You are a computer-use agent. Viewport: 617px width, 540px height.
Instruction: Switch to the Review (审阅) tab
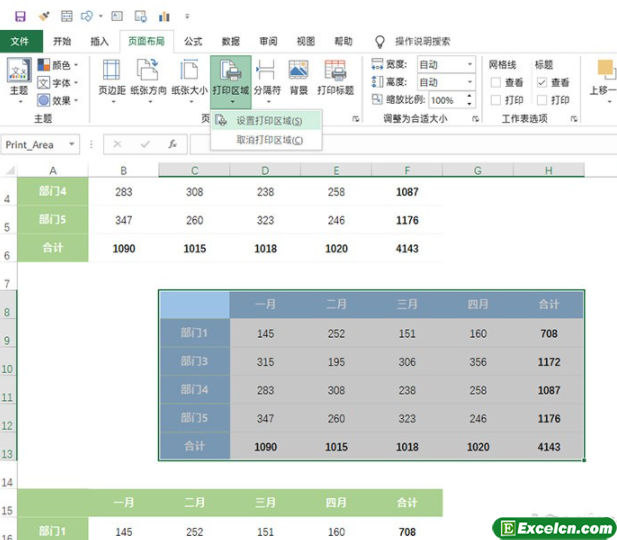[268, 41]
